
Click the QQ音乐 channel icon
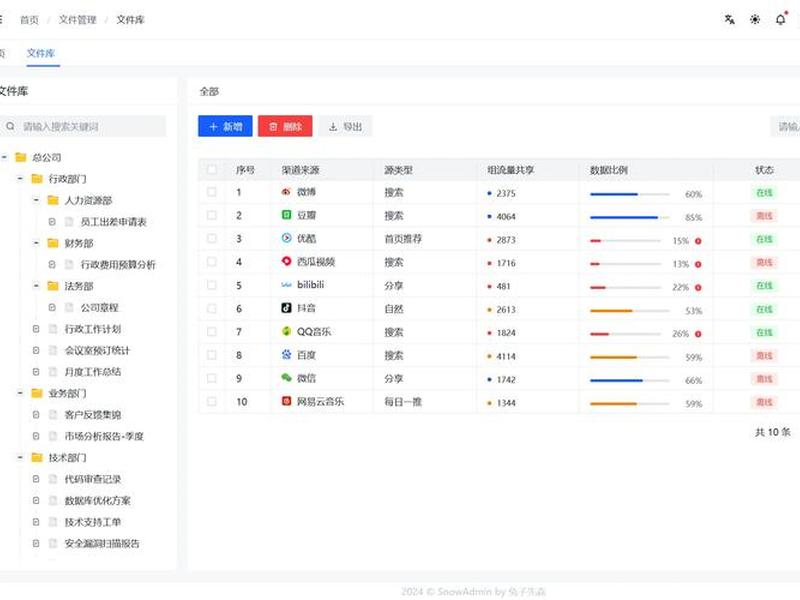click(x=286, y=331)
